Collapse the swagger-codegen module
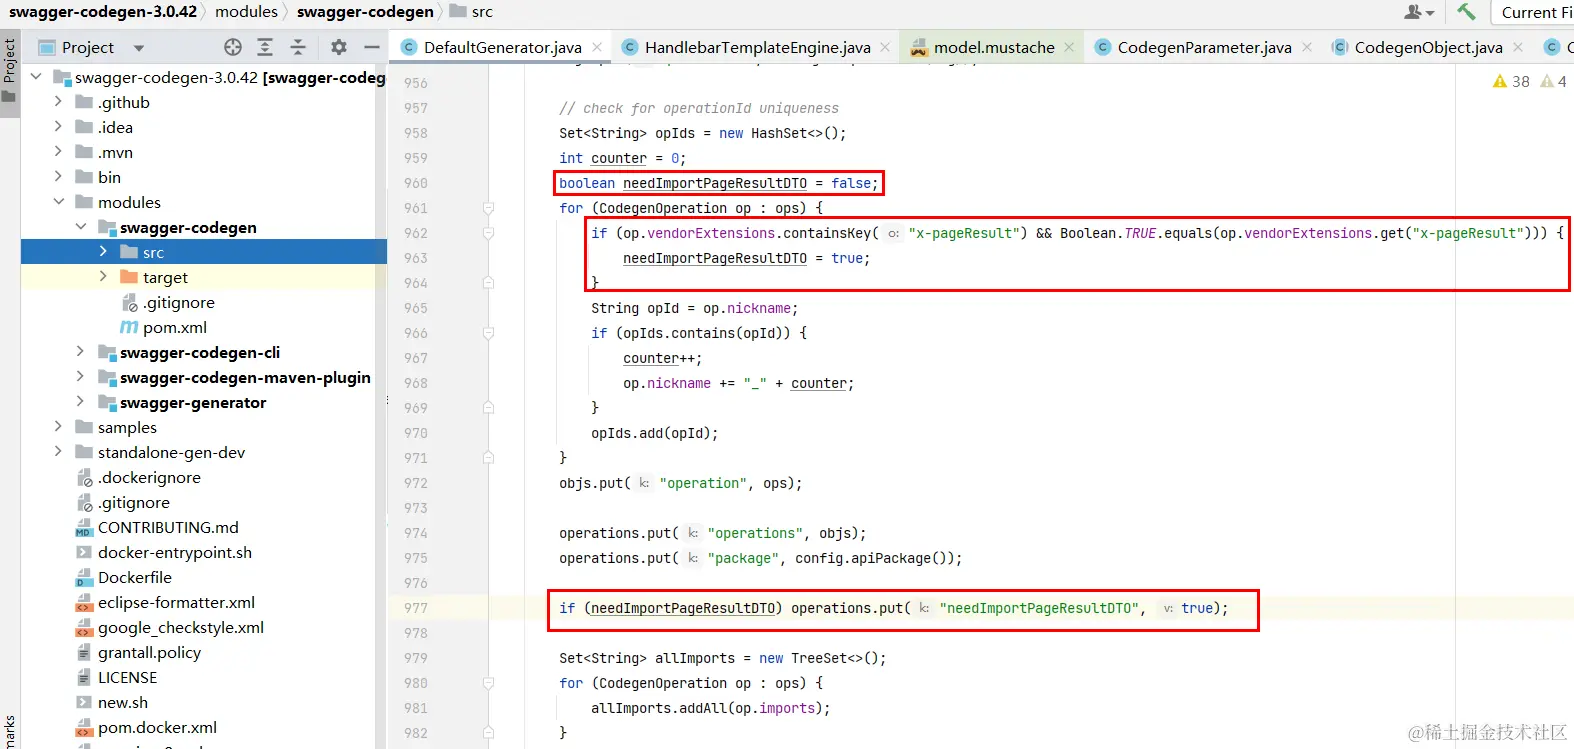Viewport: 1574px width, 749px height. (81, 227)
